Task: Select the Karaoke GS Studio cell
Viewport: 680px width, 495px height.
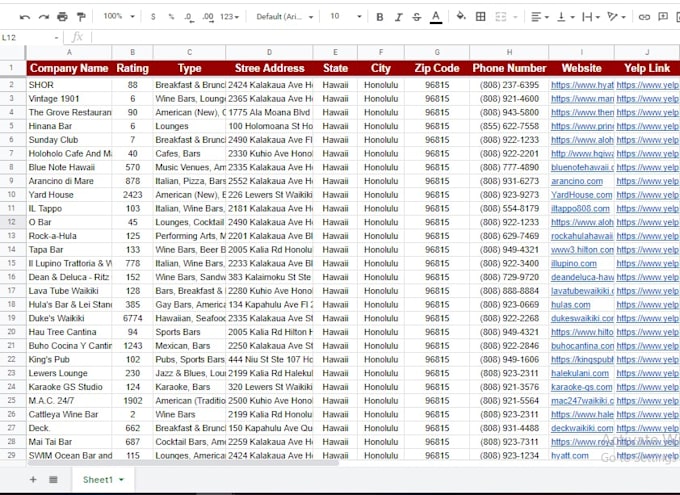Action: [x=69, y=387]
